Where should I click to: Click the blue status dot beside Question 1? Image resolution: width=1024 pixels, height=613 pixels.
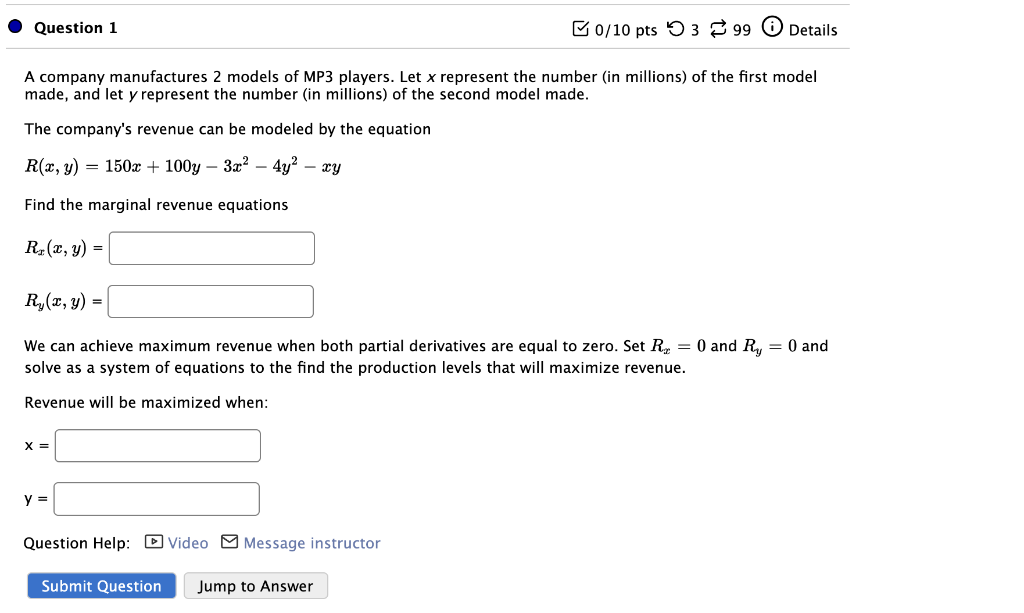[x=14, y=27]
